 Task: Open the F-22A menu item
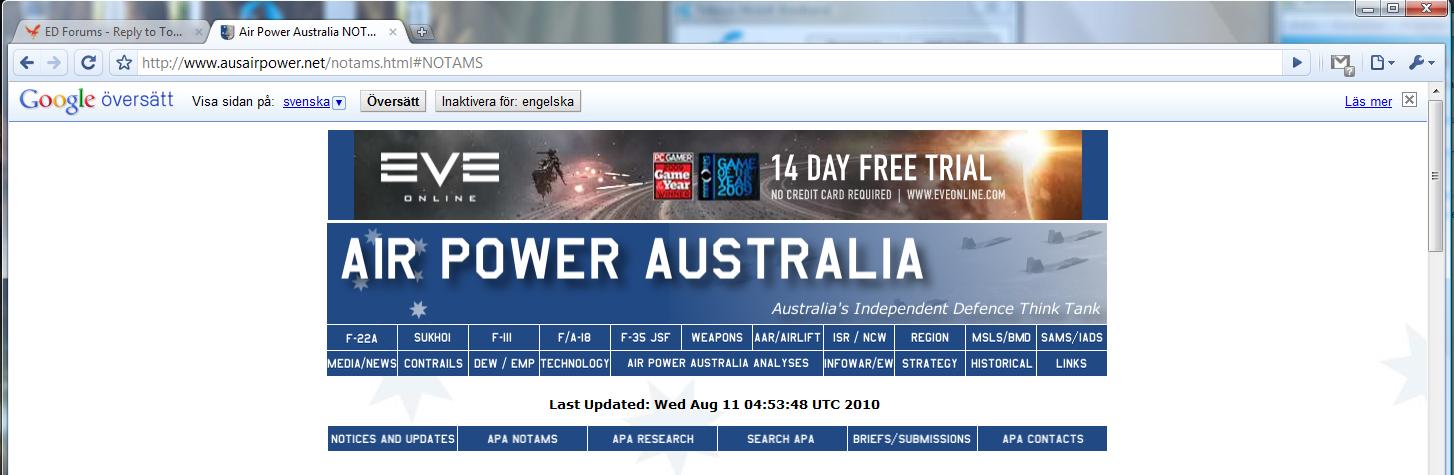[362, 338]
